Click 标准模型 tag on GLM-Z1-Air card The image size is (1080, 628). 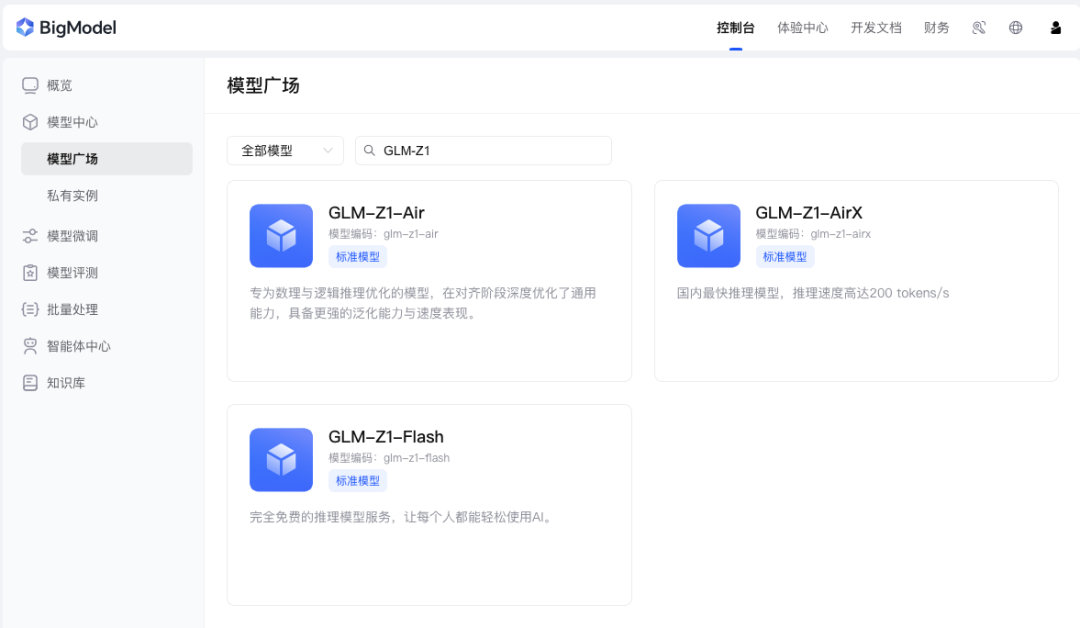pos(357,257)
